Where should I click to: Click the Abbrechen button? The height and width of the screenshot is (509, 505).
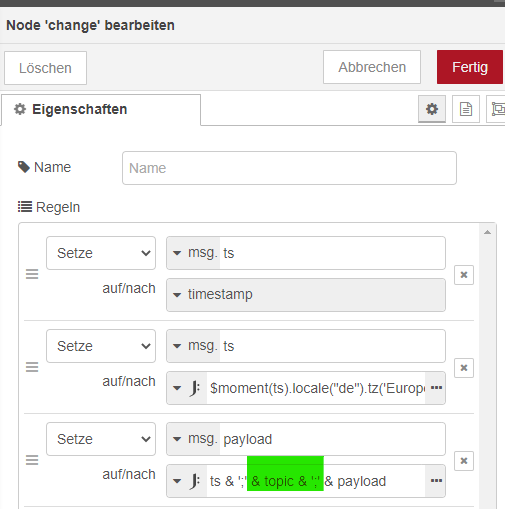(x=372, y=67)
